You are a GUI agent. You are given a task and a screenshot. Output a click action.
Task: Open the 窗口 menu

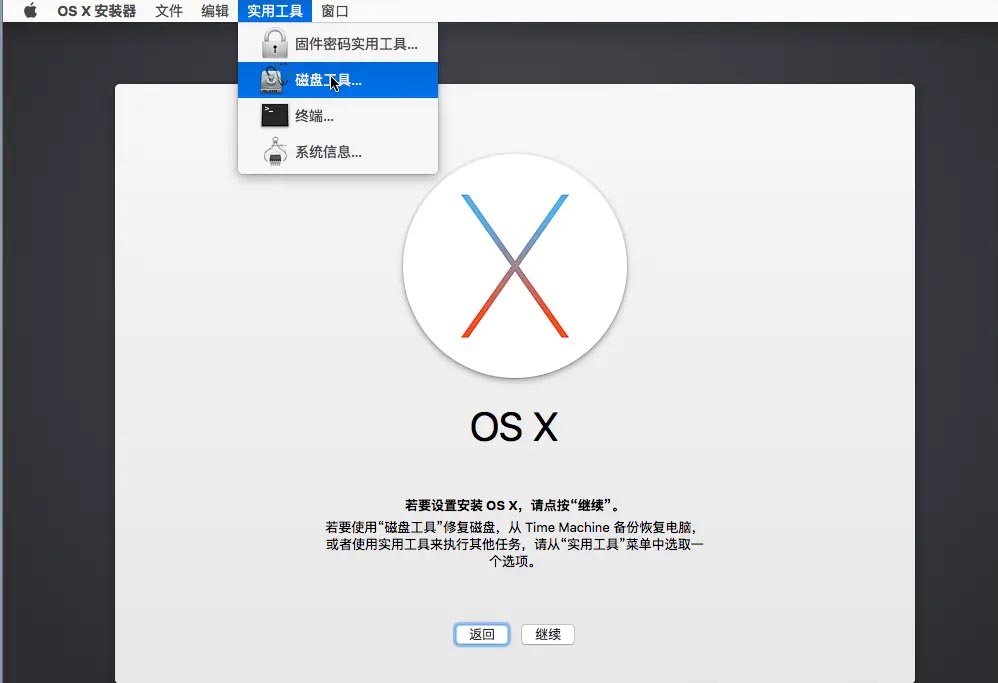click(x=335, y=11)
